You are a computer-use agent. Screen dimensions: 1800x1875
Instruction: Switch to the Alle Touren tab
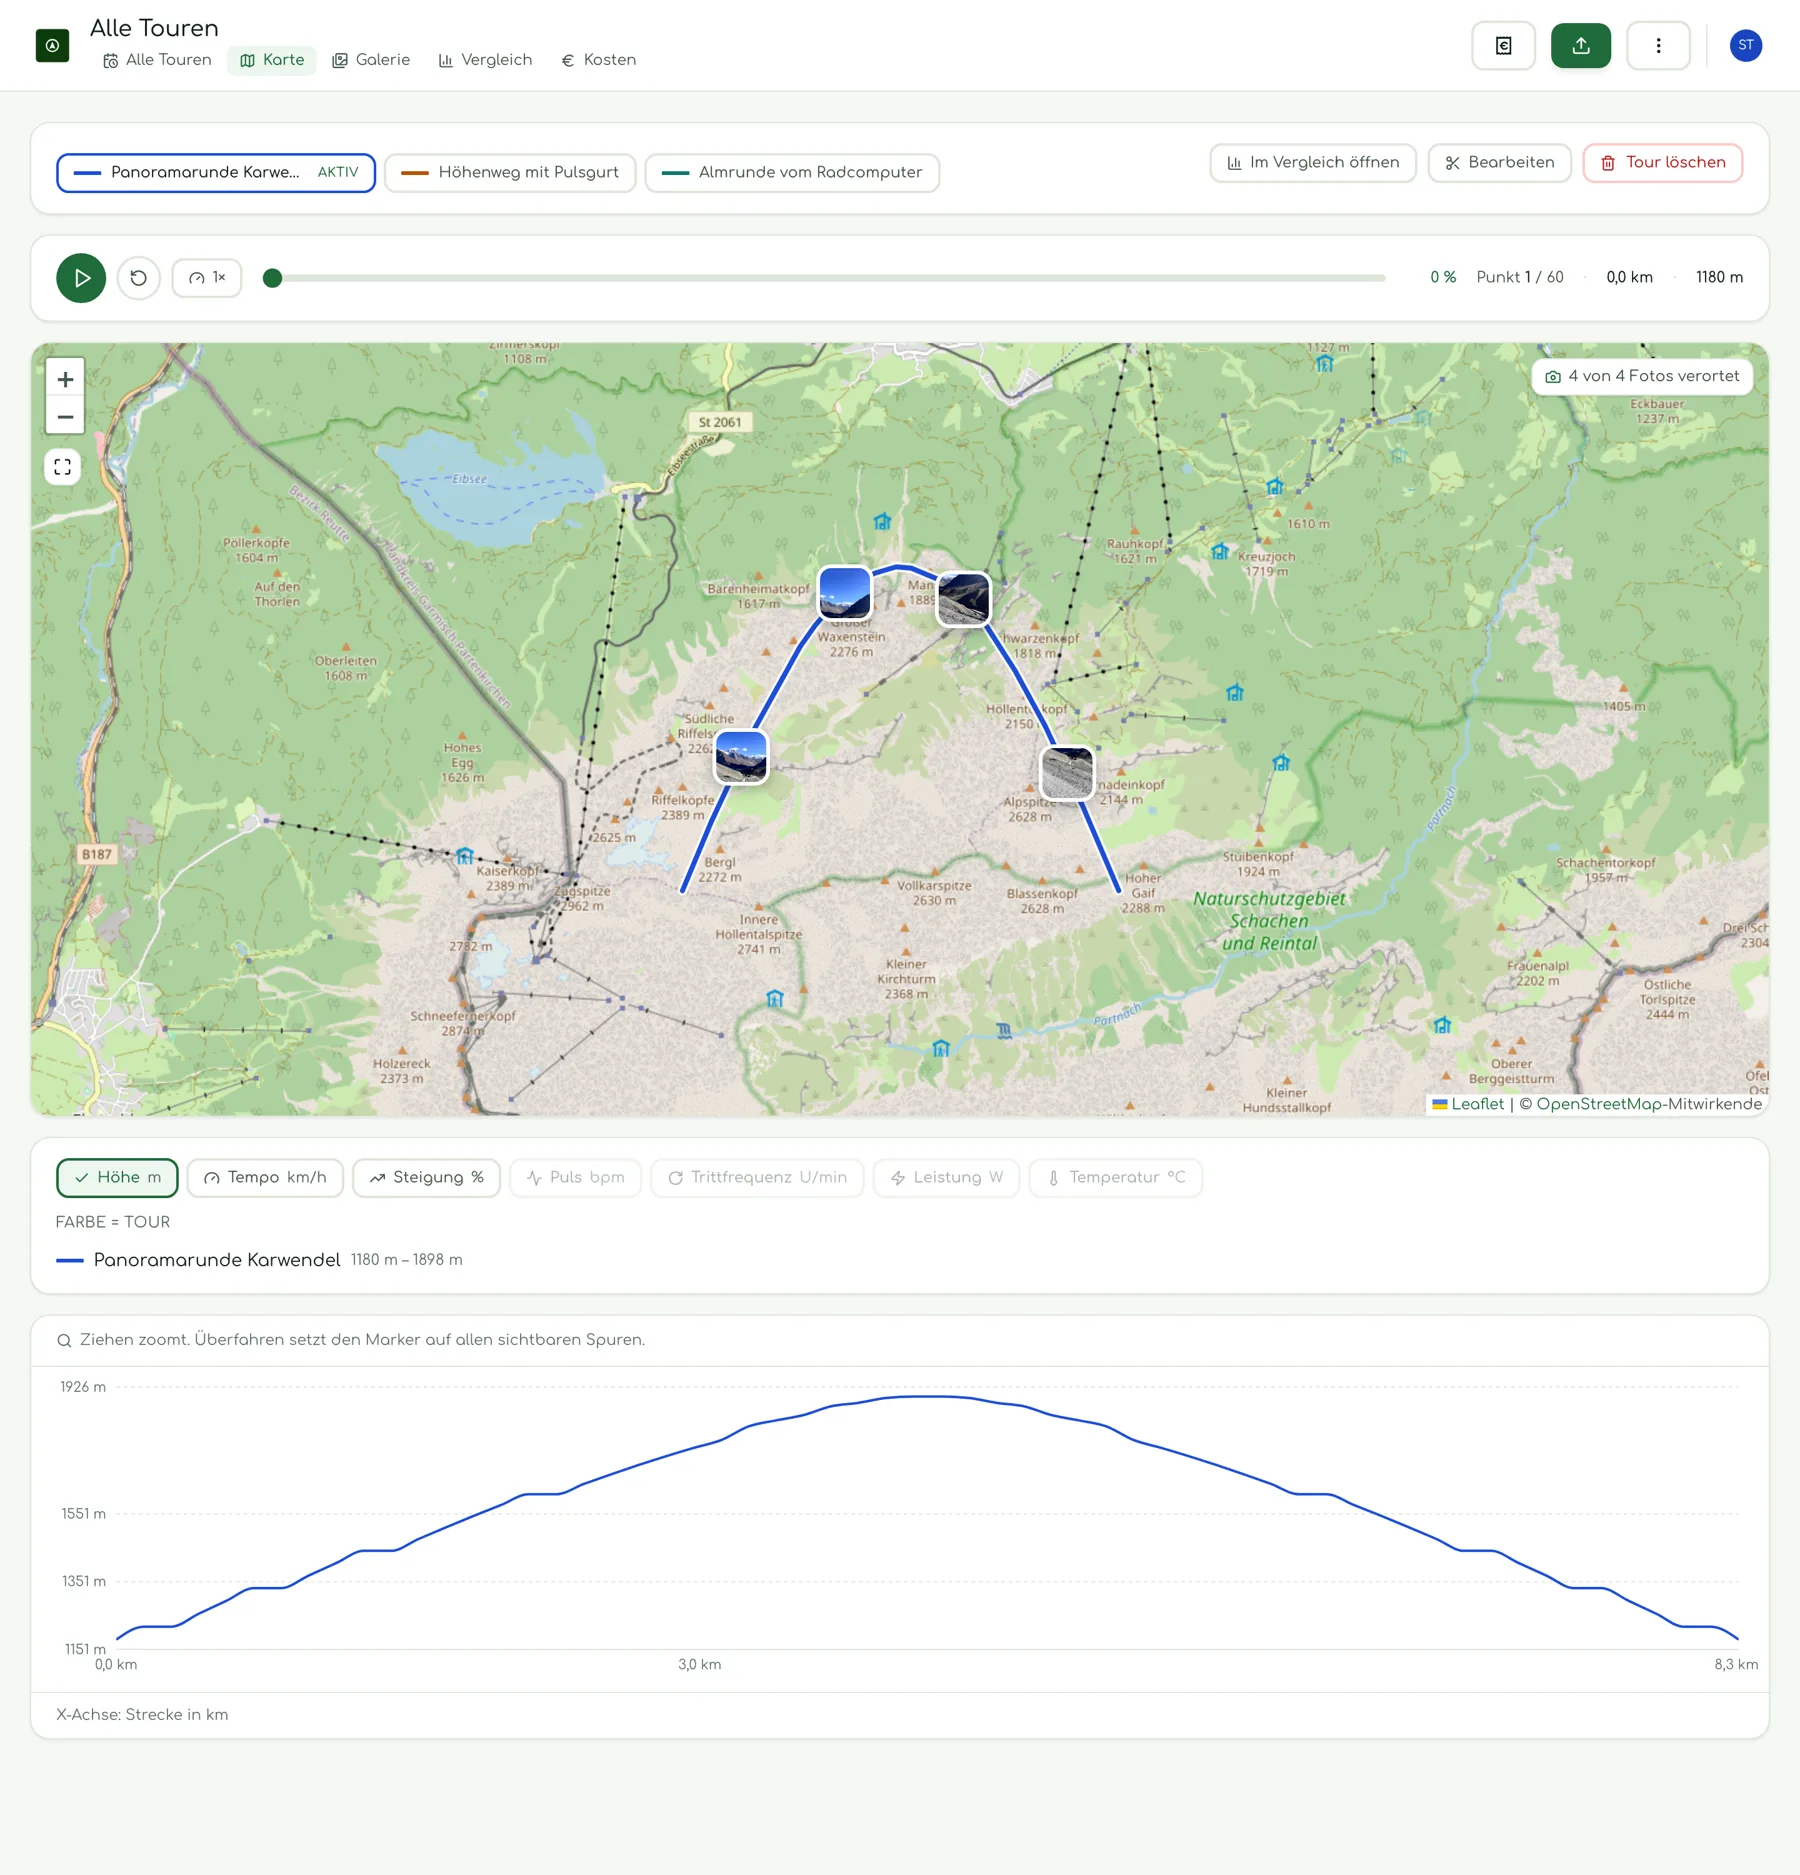tap(158, 60)
